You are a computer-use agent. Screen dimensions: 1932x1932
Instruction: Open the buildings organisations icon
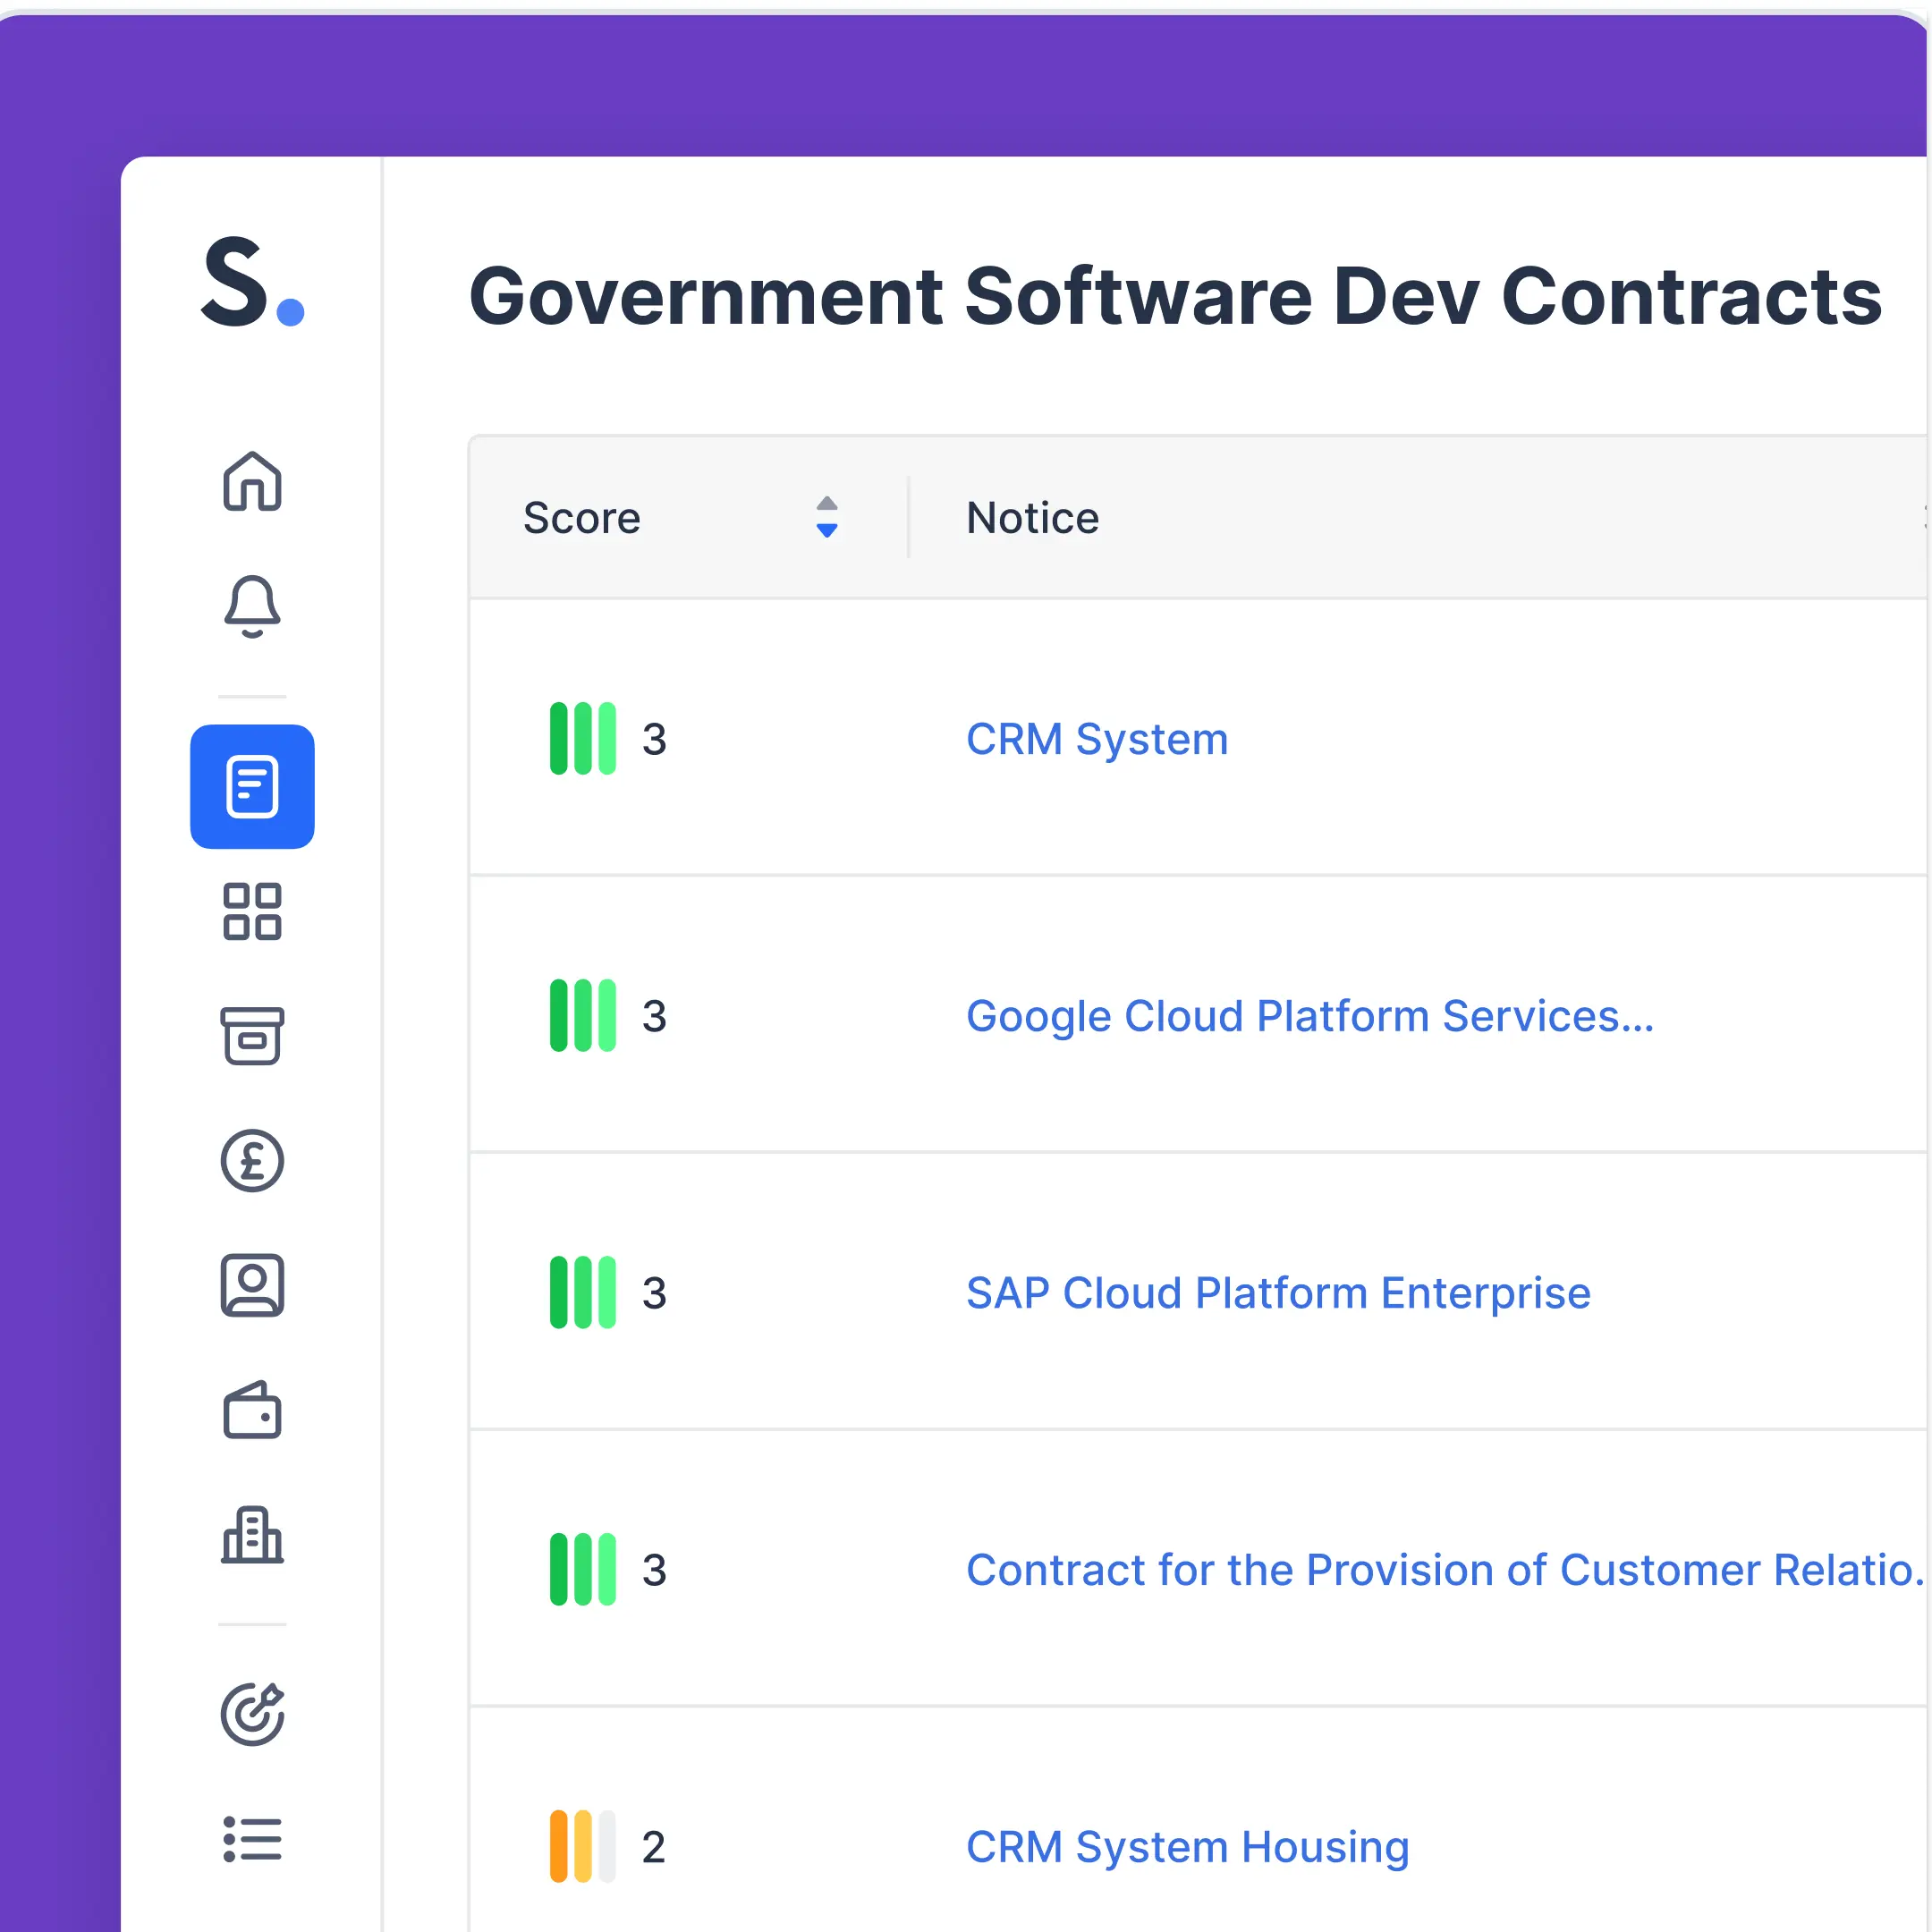click(x=252, y=1534)
